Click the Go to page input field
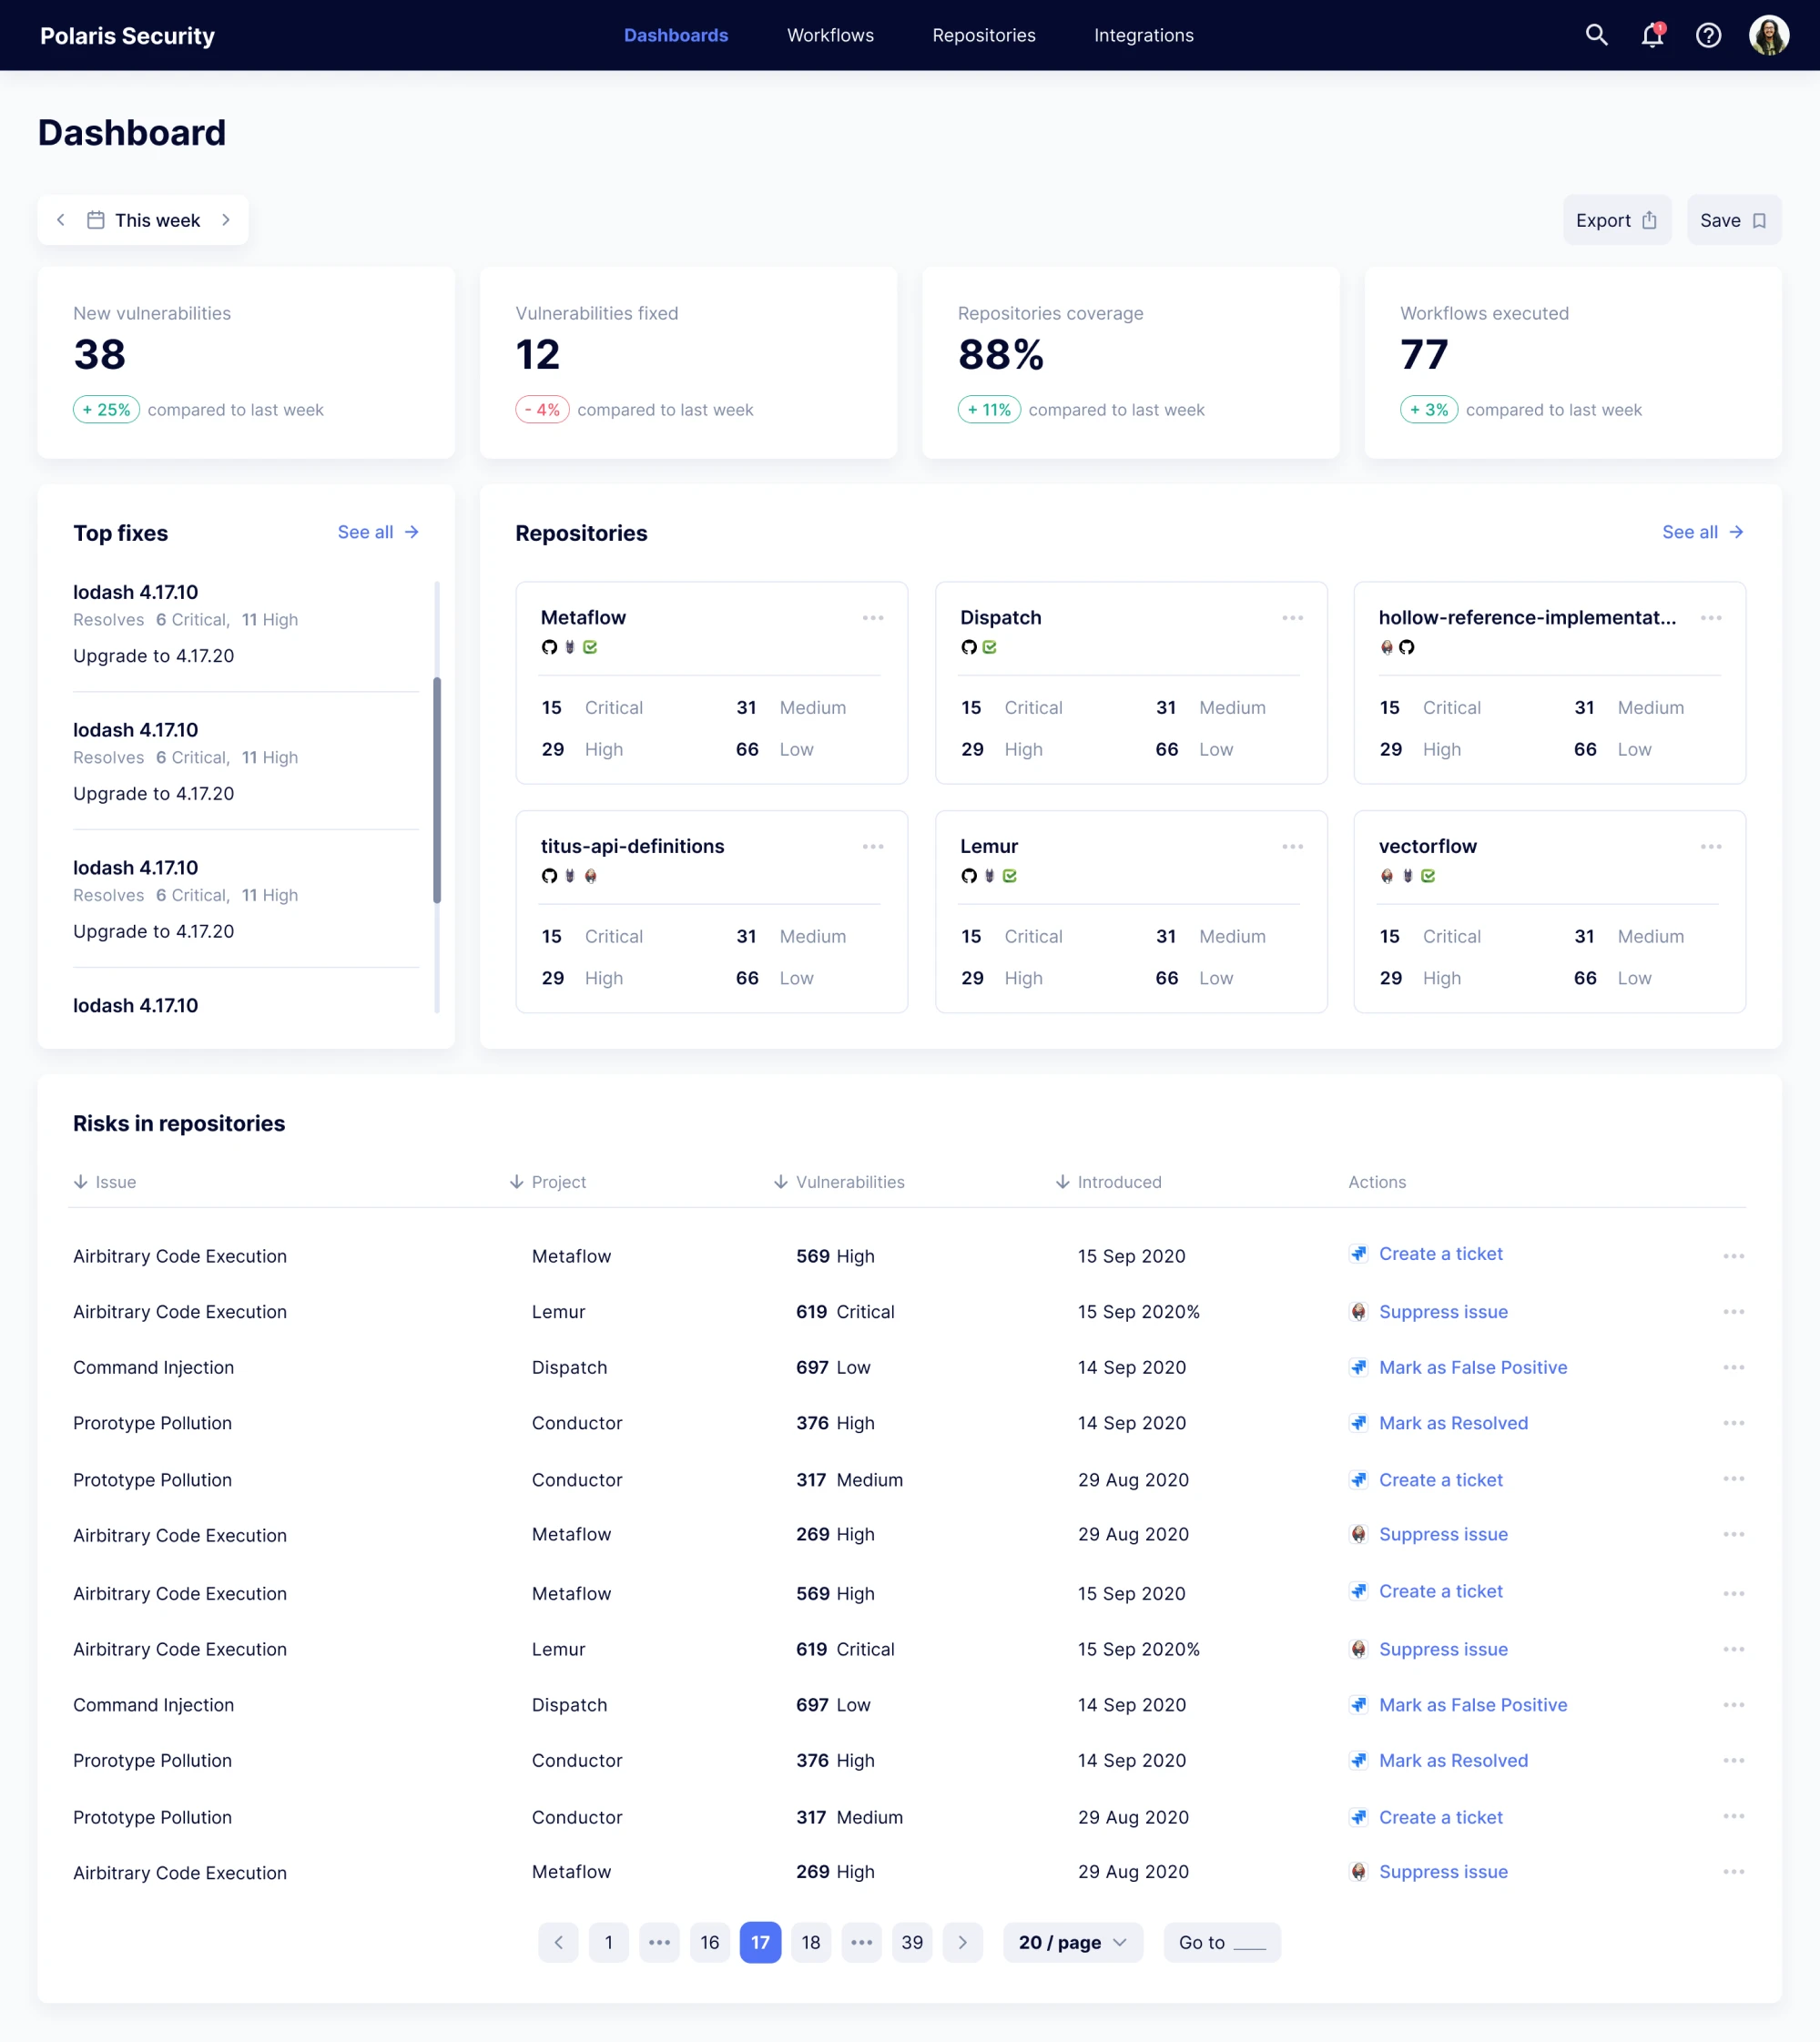The image size is (1820, 2042). [1221, 1942]
